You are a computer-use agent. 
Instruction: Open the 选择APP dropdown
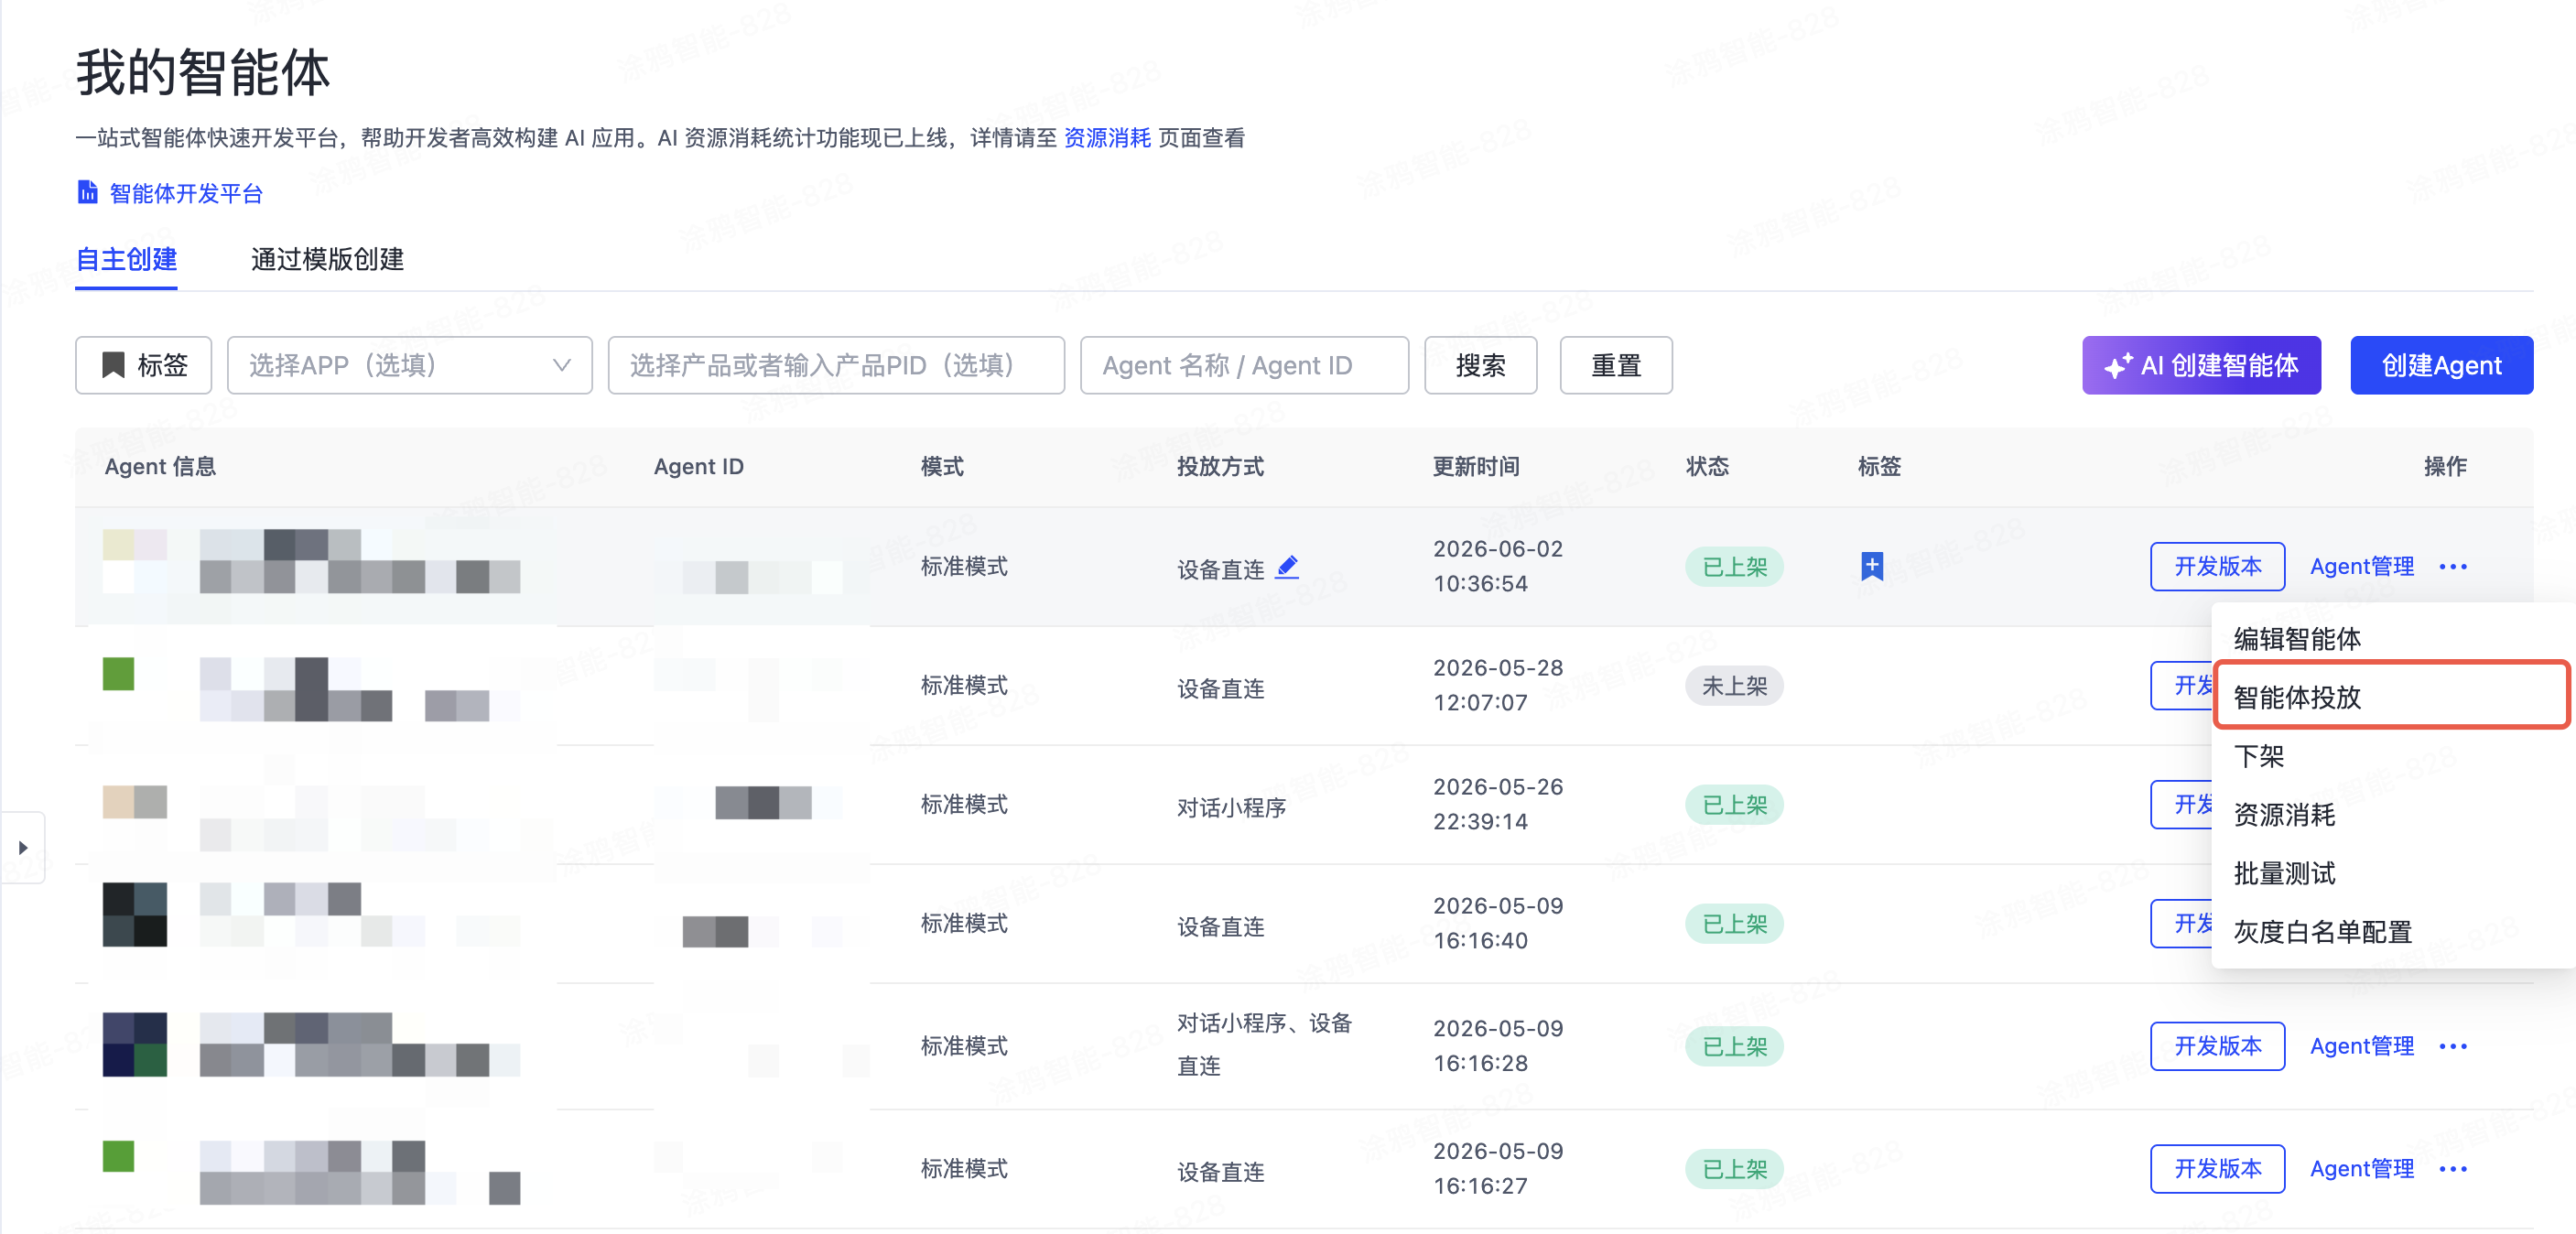409,365
